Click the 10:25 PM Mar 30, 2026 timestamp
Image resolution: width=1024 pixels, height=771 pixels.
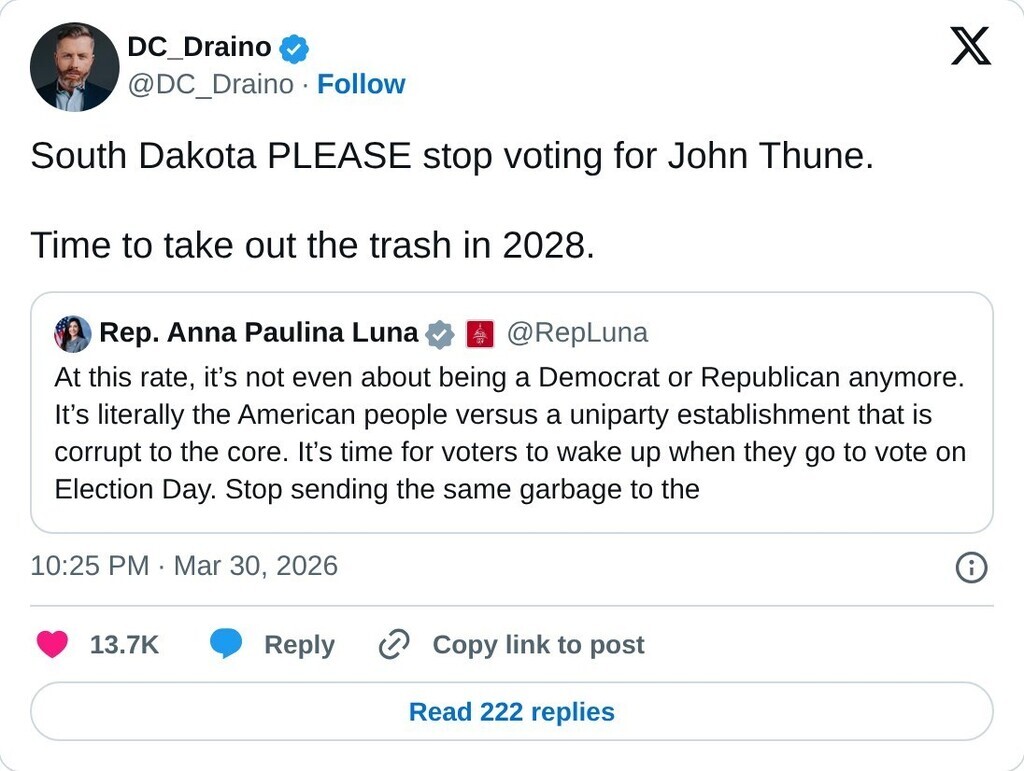184,566
